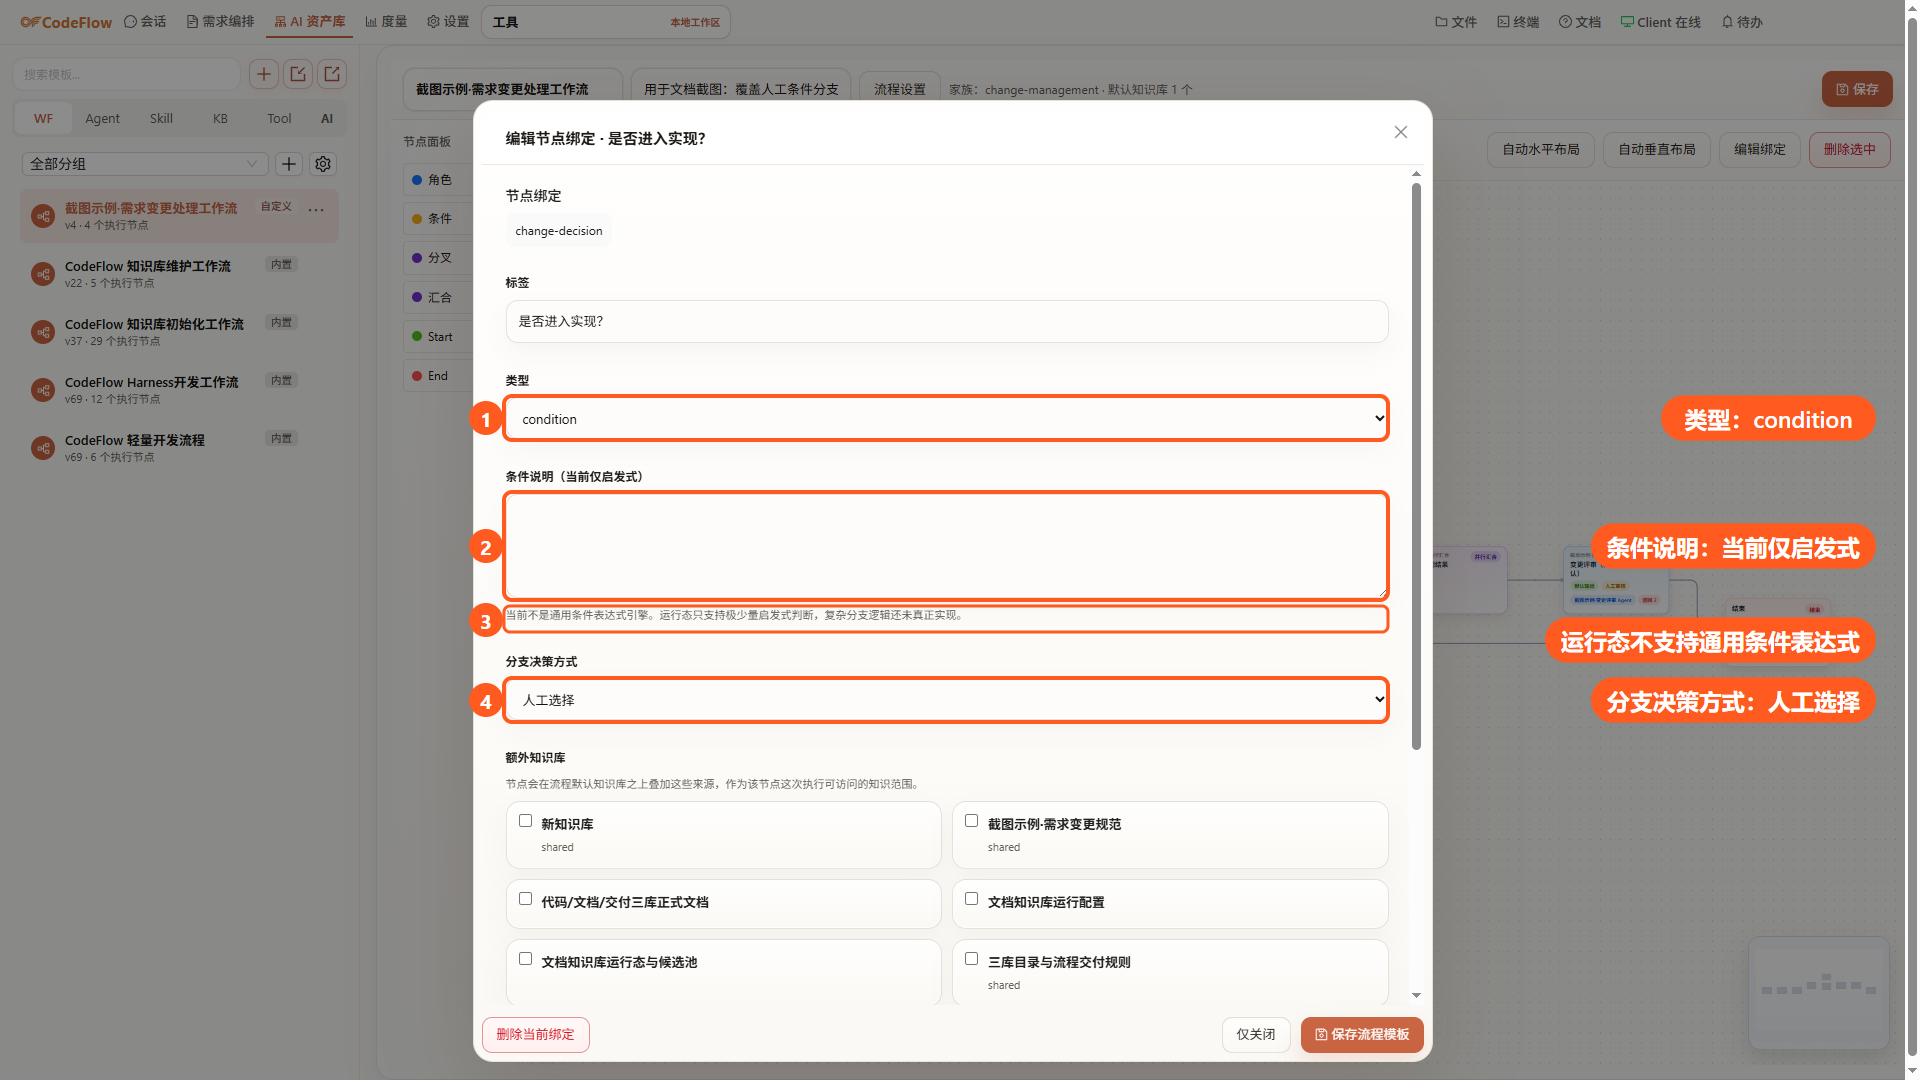Tick the 文档知识库运行态与候选池 checkbox
The width and height of the screenshot is (1920, 1080).
pos(525,959)
